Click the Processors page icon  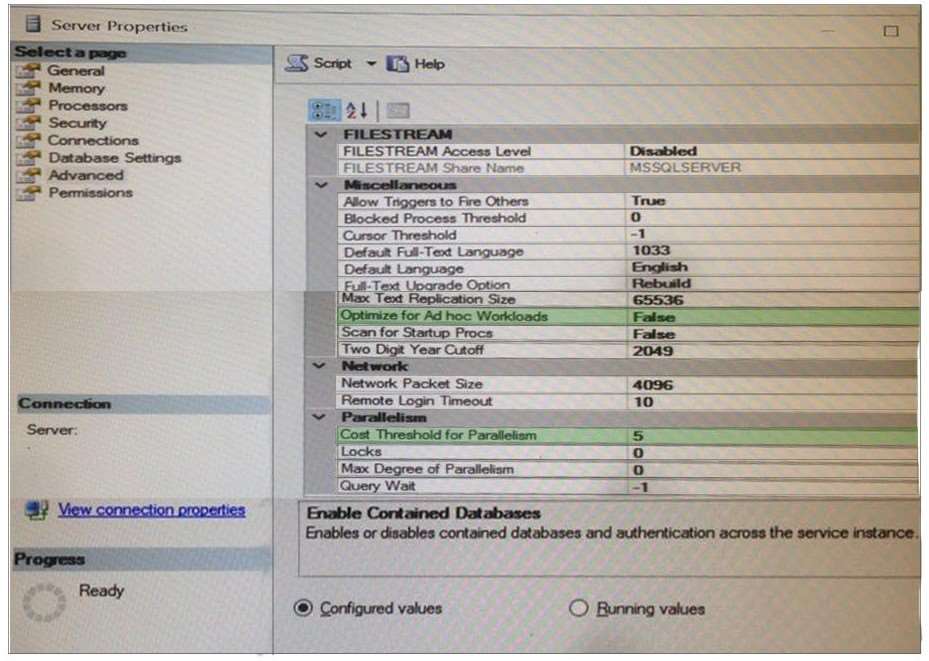point(28,105)
